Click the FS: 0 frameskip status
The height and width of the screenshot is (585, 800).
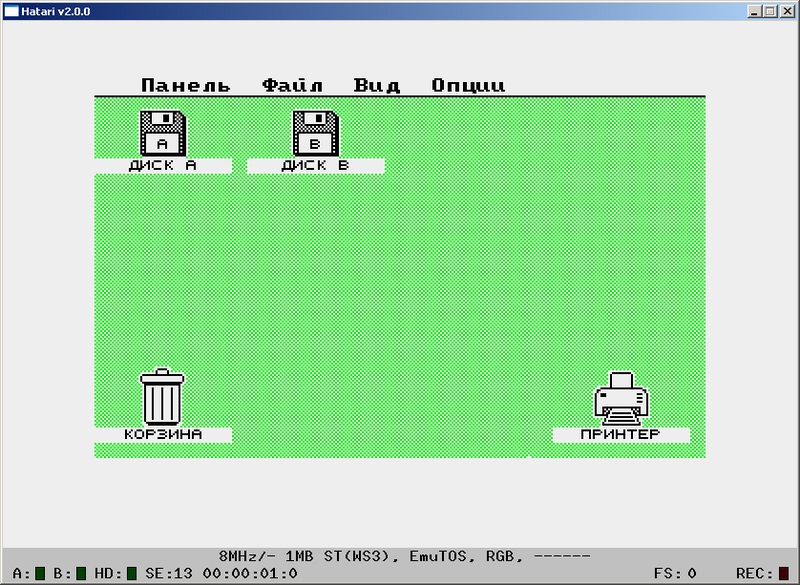tap(675, 573)
